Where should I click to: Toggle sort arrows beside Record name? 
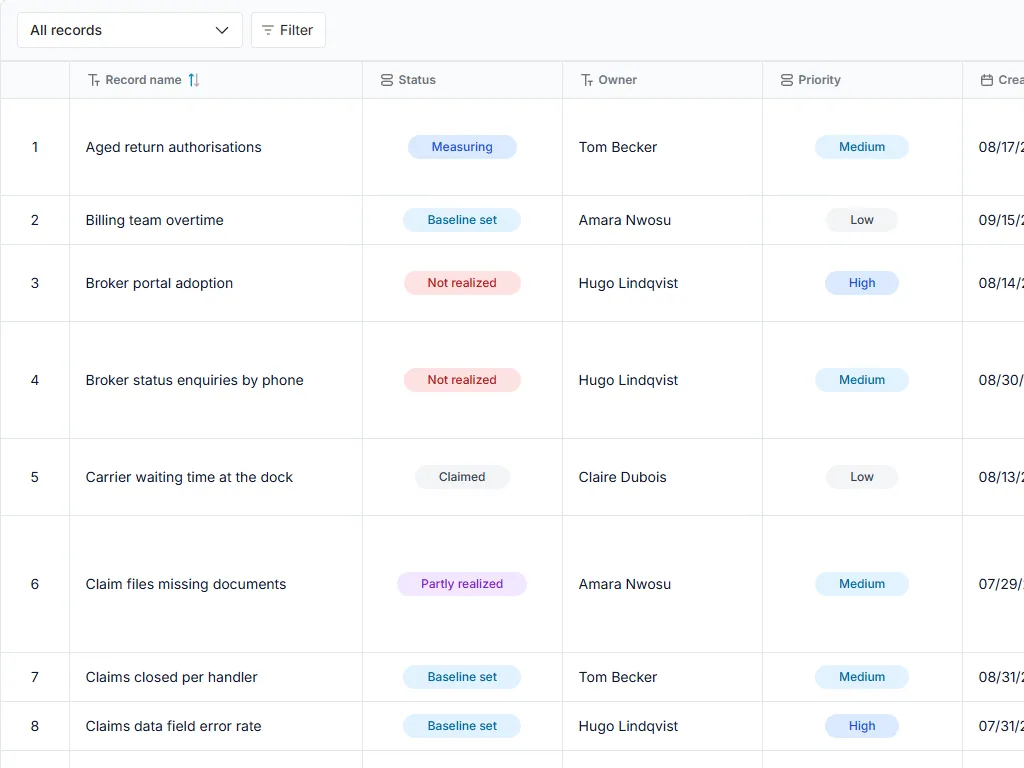pyautogui.click(x=194, y=80)
